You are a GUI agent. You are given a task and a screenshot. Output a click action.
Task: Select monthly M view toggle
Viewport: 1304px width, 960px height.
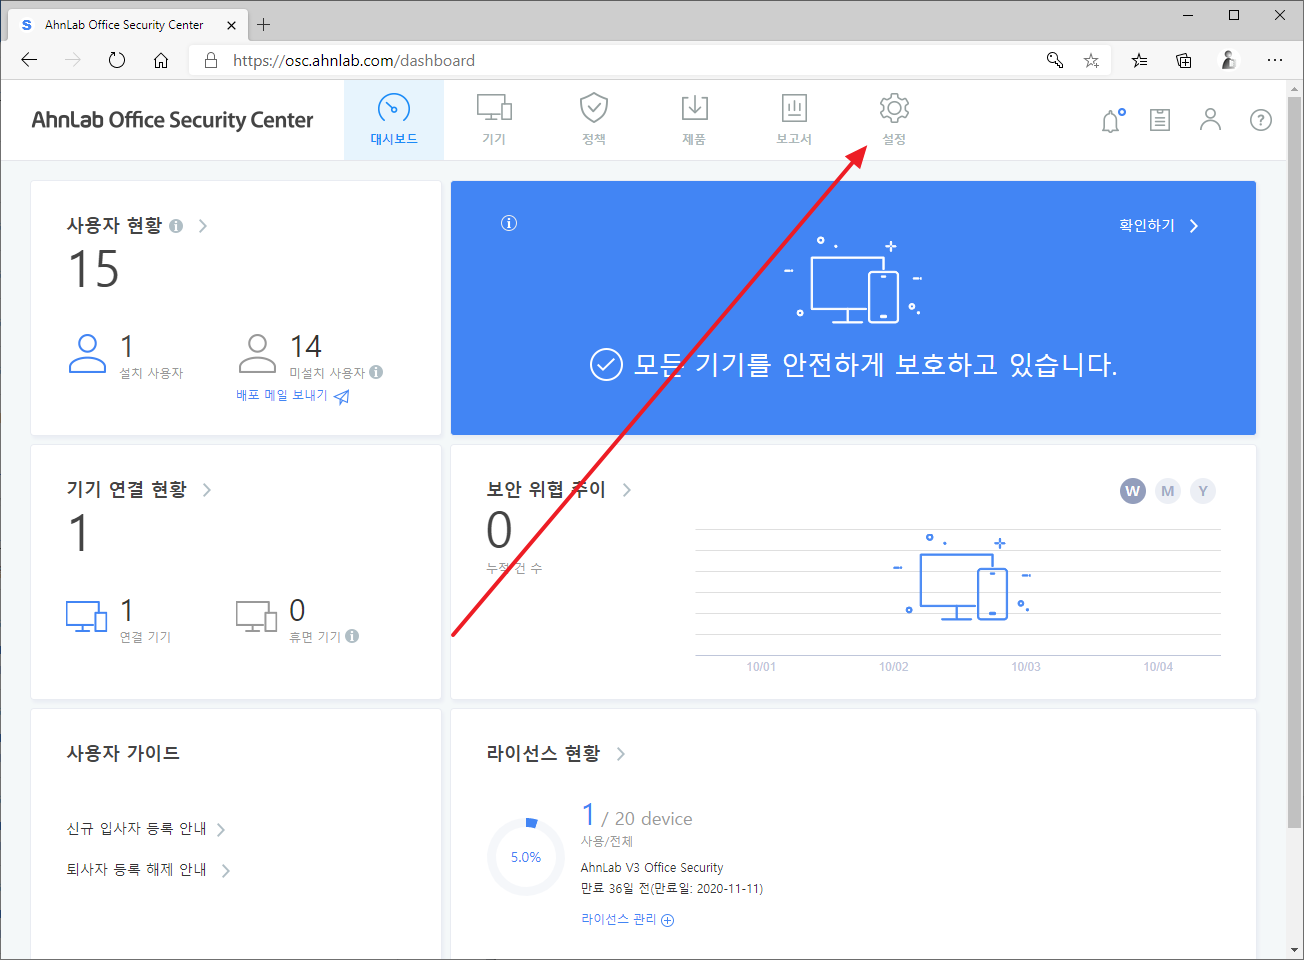(x=1168, y=491)
